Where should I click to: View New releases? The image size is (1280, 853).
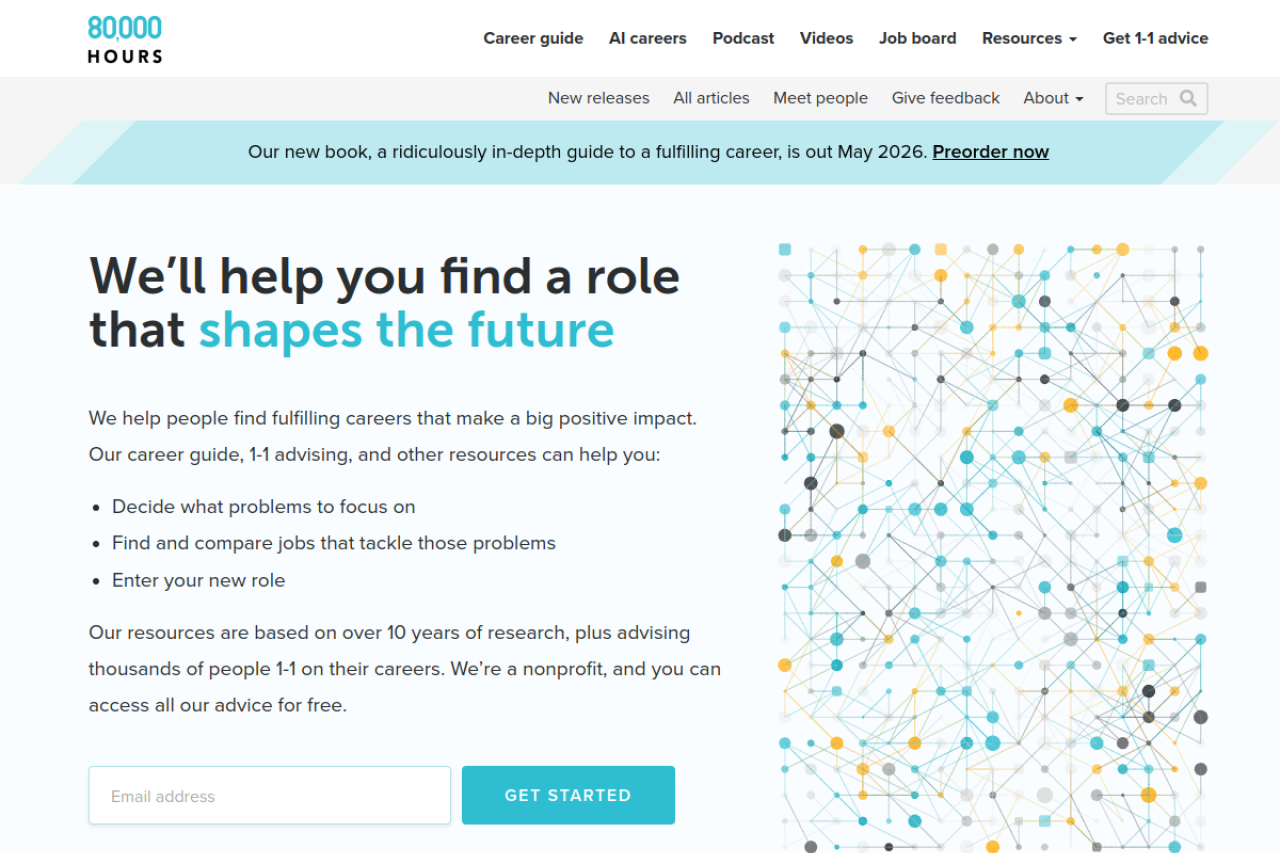pyautogui.click(x=598, y=98)
